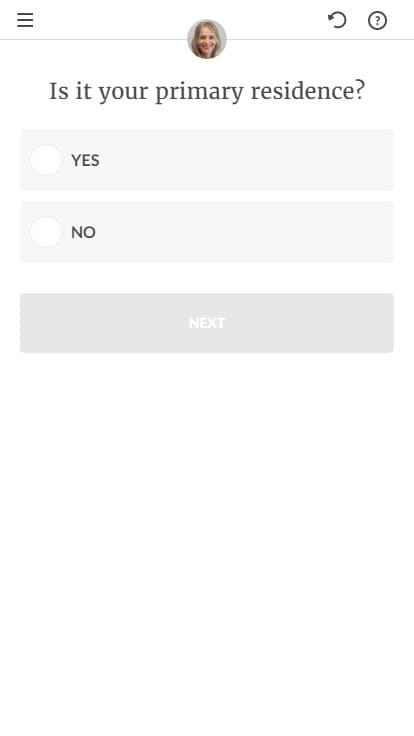Open help via question mark icon
This screenshot has width=414, height=736.
click(x=377, y=21)
